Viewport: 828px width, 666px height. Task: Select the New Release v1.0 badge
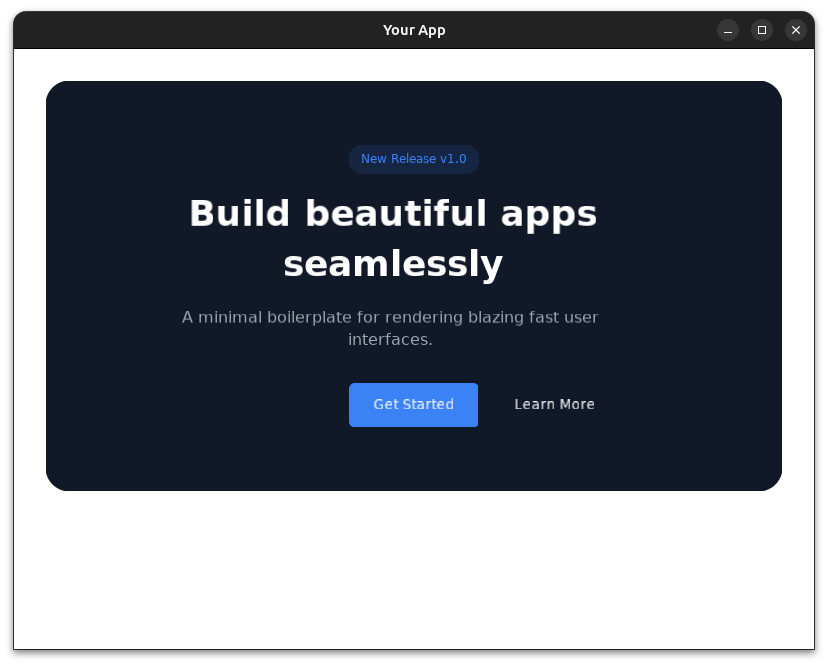click(x=413, y=159)
